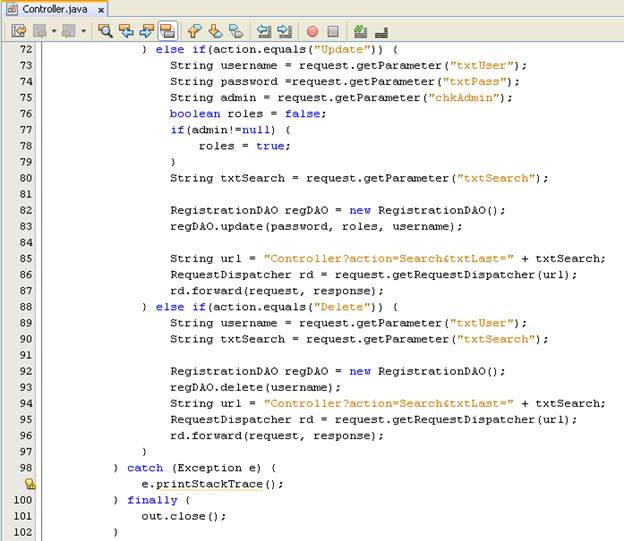The image size is (624, 541).
Task: Click "new" keyword on line 92
Action: coord(360,371)
